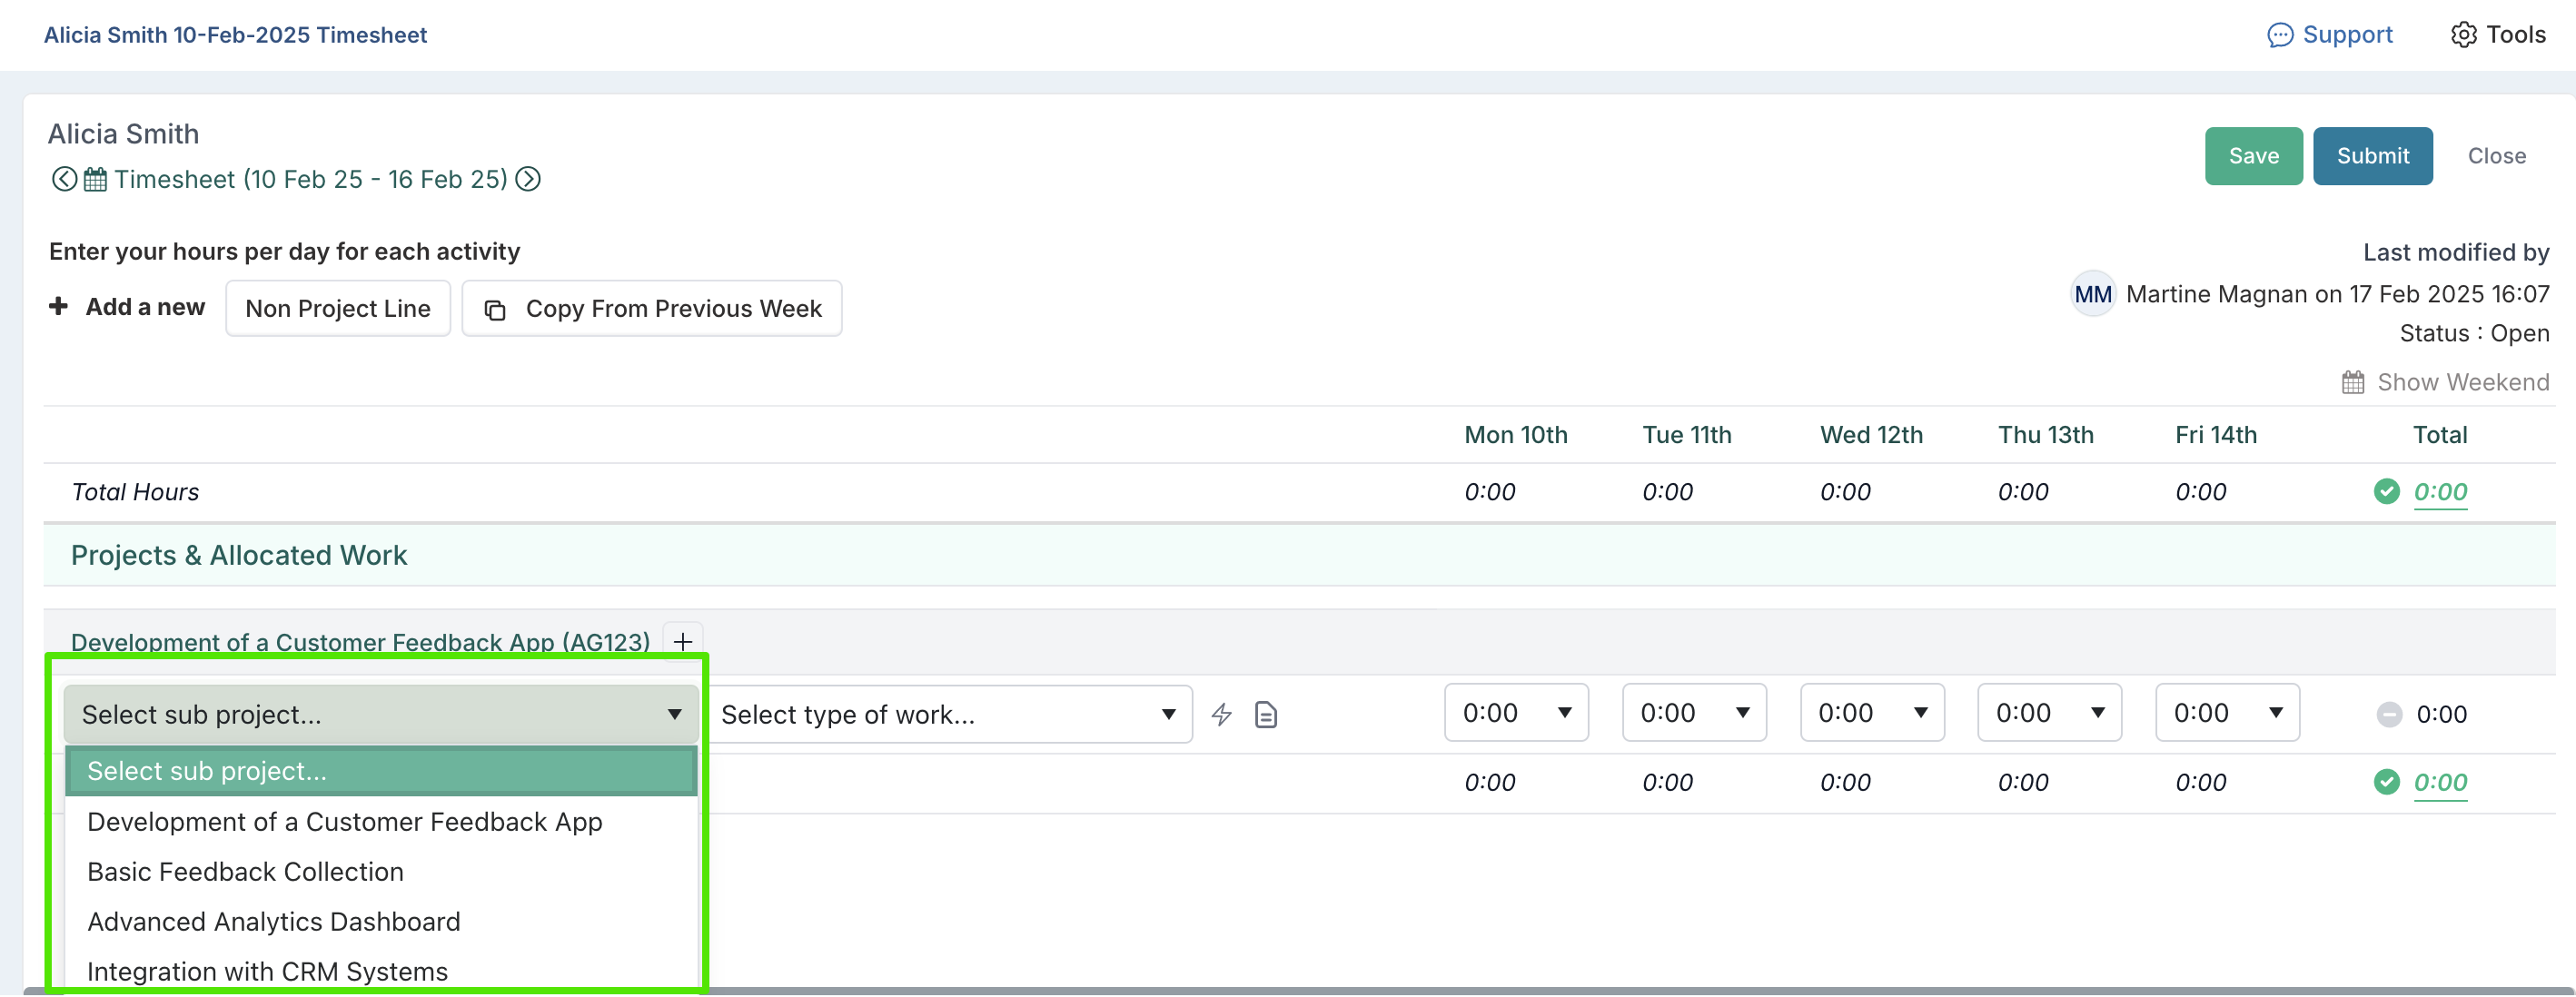Click the green Save button
This screenshot has width=2576, height=997.
coord(2254,156)
